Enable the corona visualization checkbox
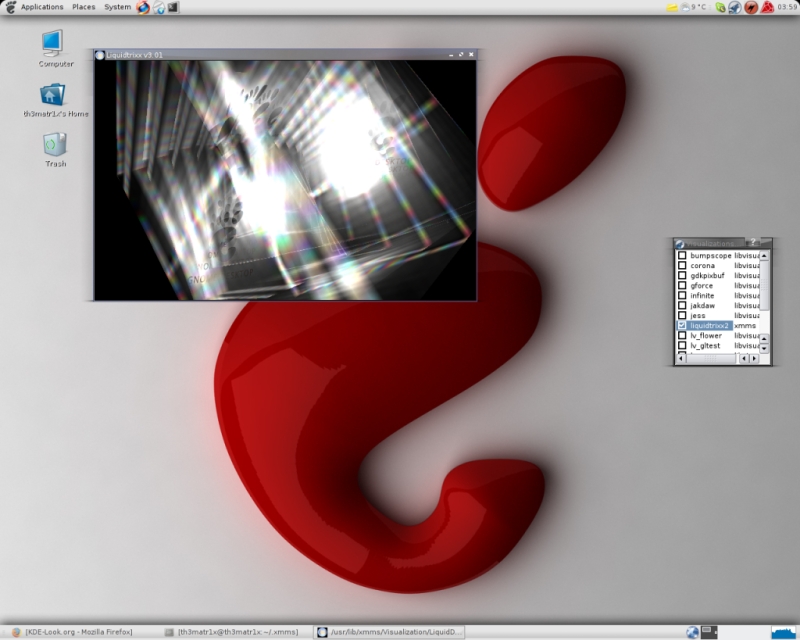This screenshot has width=800, height=640. pyautogui.click(x=682, y=265)
